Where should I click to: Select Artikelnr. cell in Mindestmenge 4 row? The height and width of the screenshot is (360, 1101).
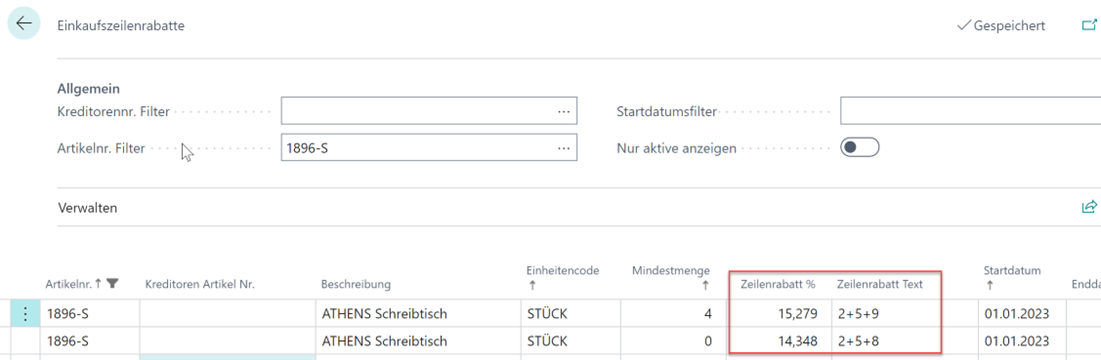click(x=90, y=314)
